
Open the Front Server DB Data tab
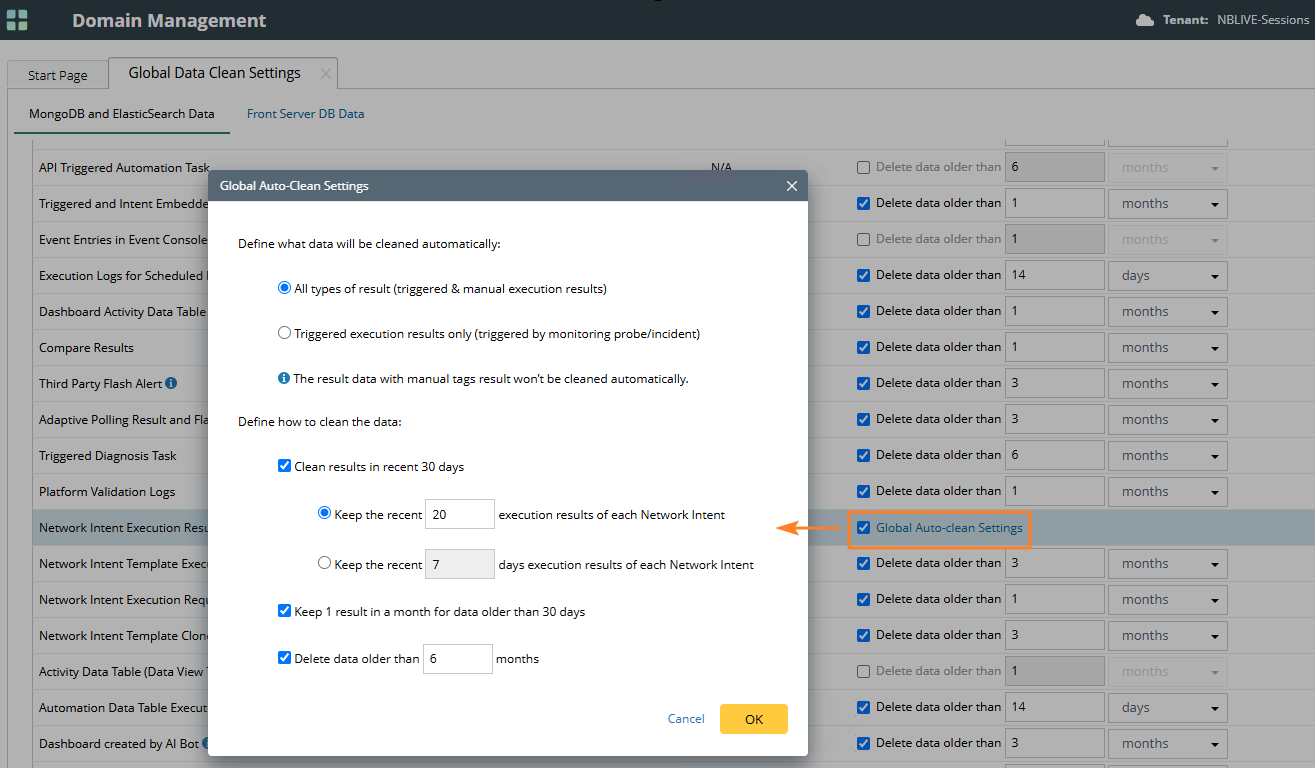pos(305,114)
